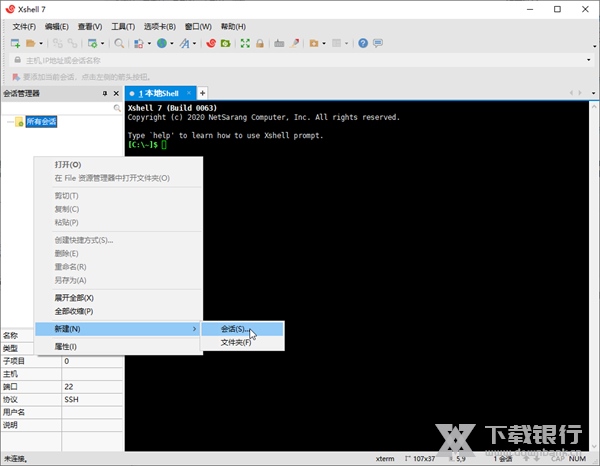This screenshot has width=600, height=466.
Task: Pin the session manager panel
Action: [104, 93]
